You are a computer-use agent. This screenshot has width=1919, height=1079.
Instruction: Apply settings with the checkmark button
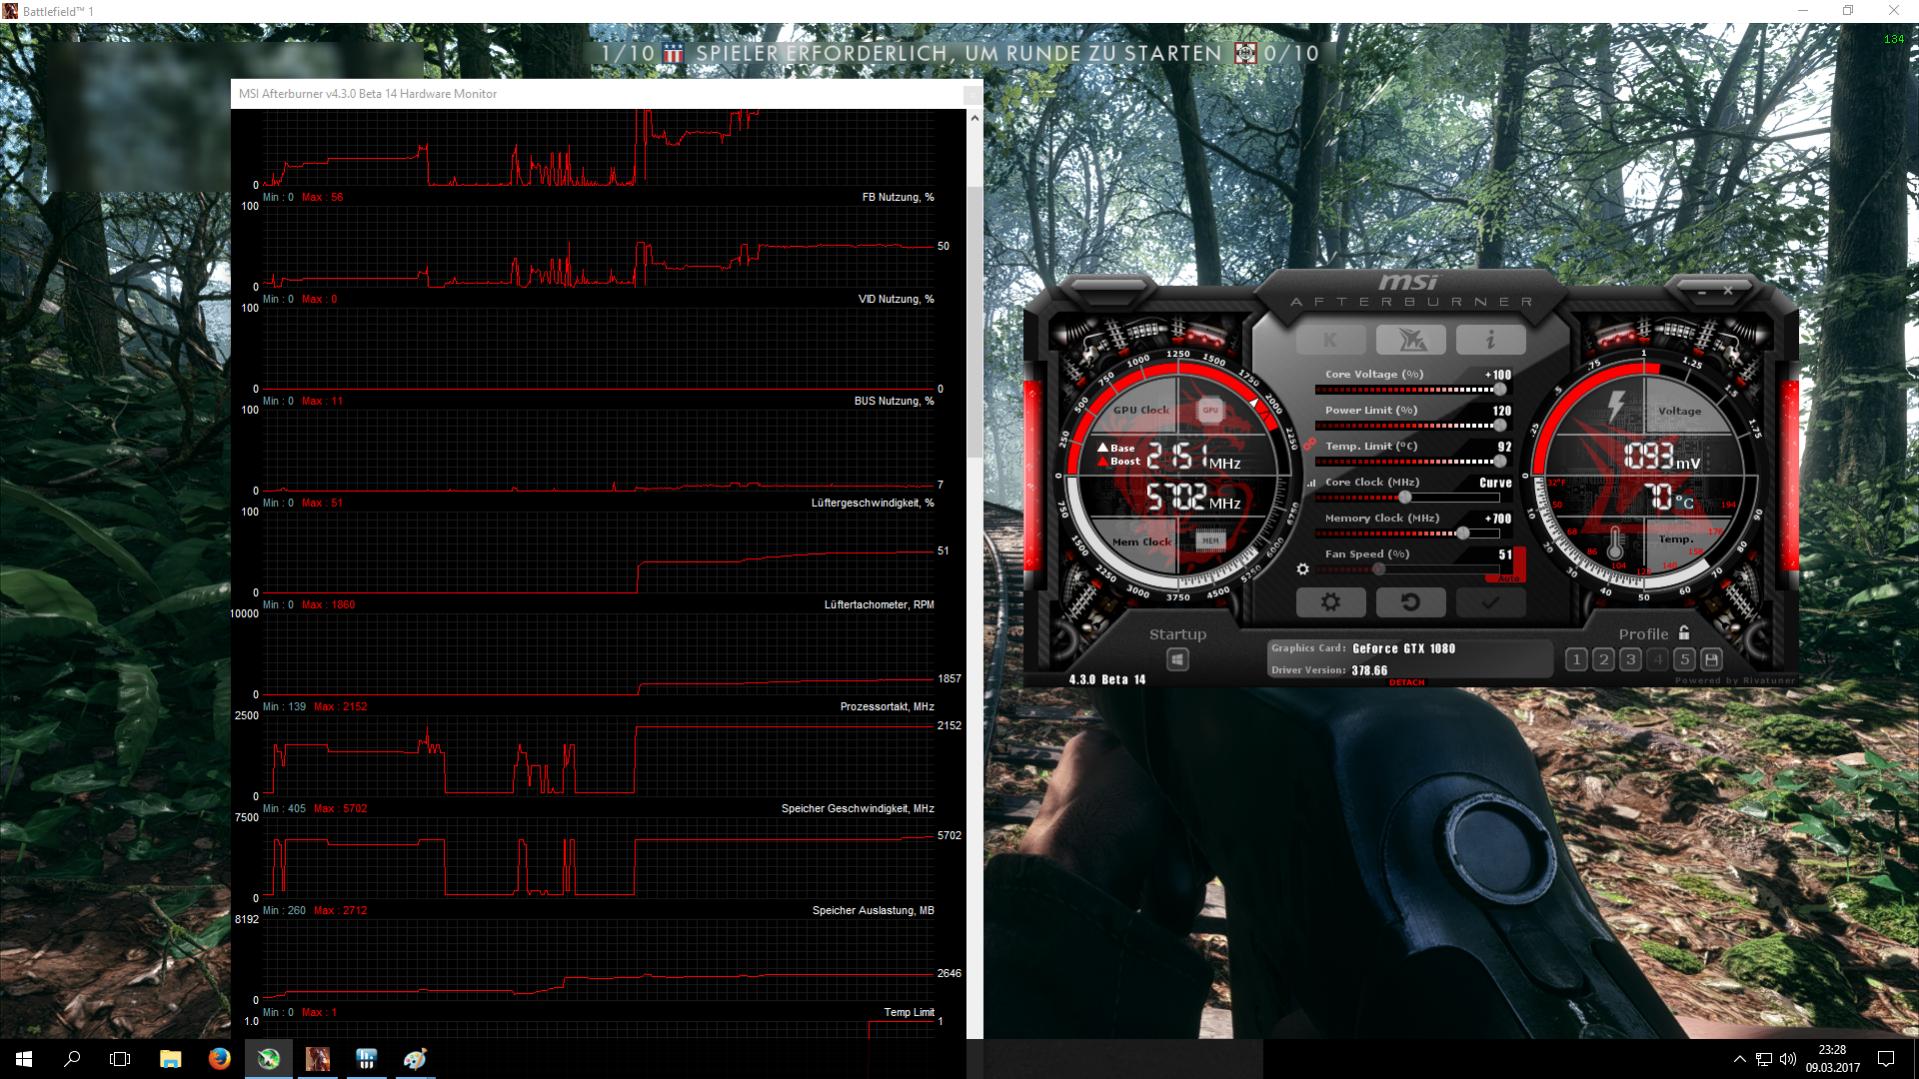pos(1490,602)
